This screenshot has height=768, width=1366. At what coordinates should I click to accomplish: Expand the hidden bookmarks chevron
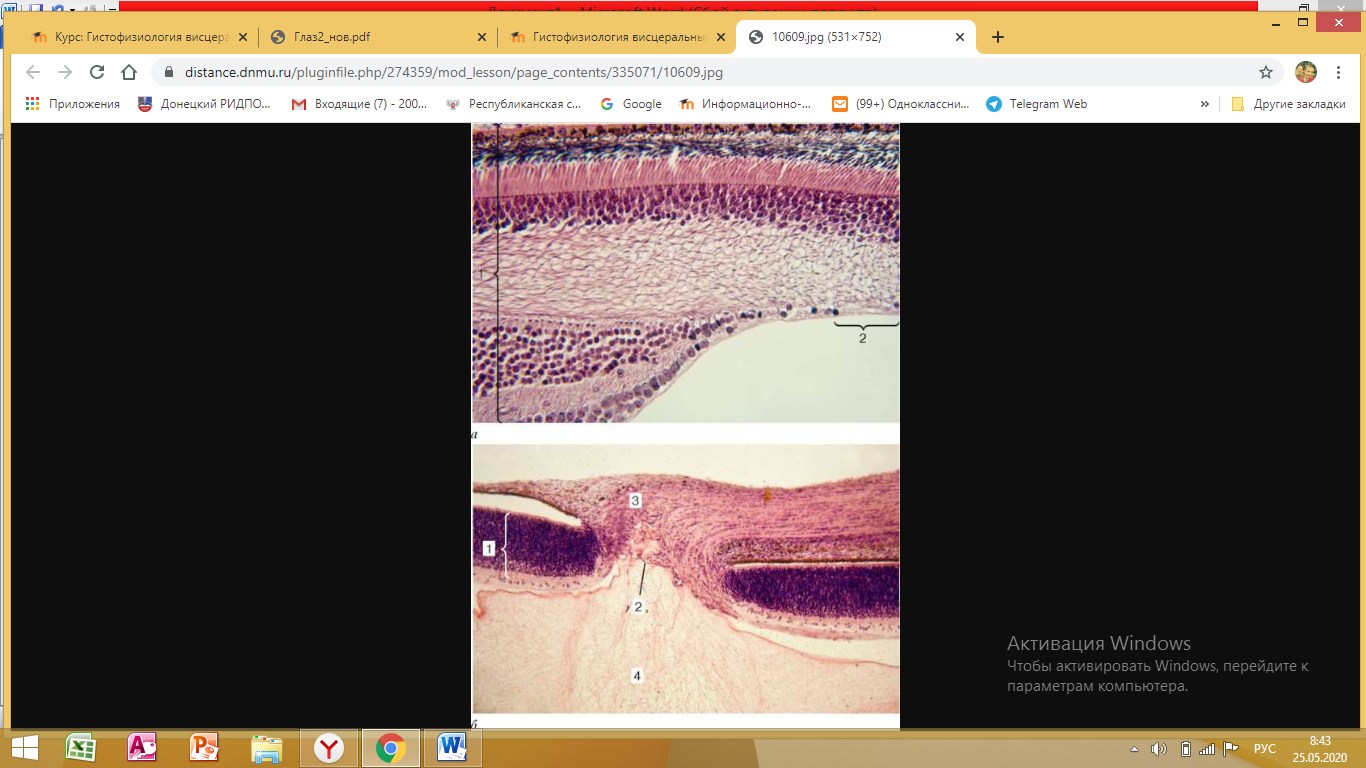pyautogui.click(x=1205, y=104)
